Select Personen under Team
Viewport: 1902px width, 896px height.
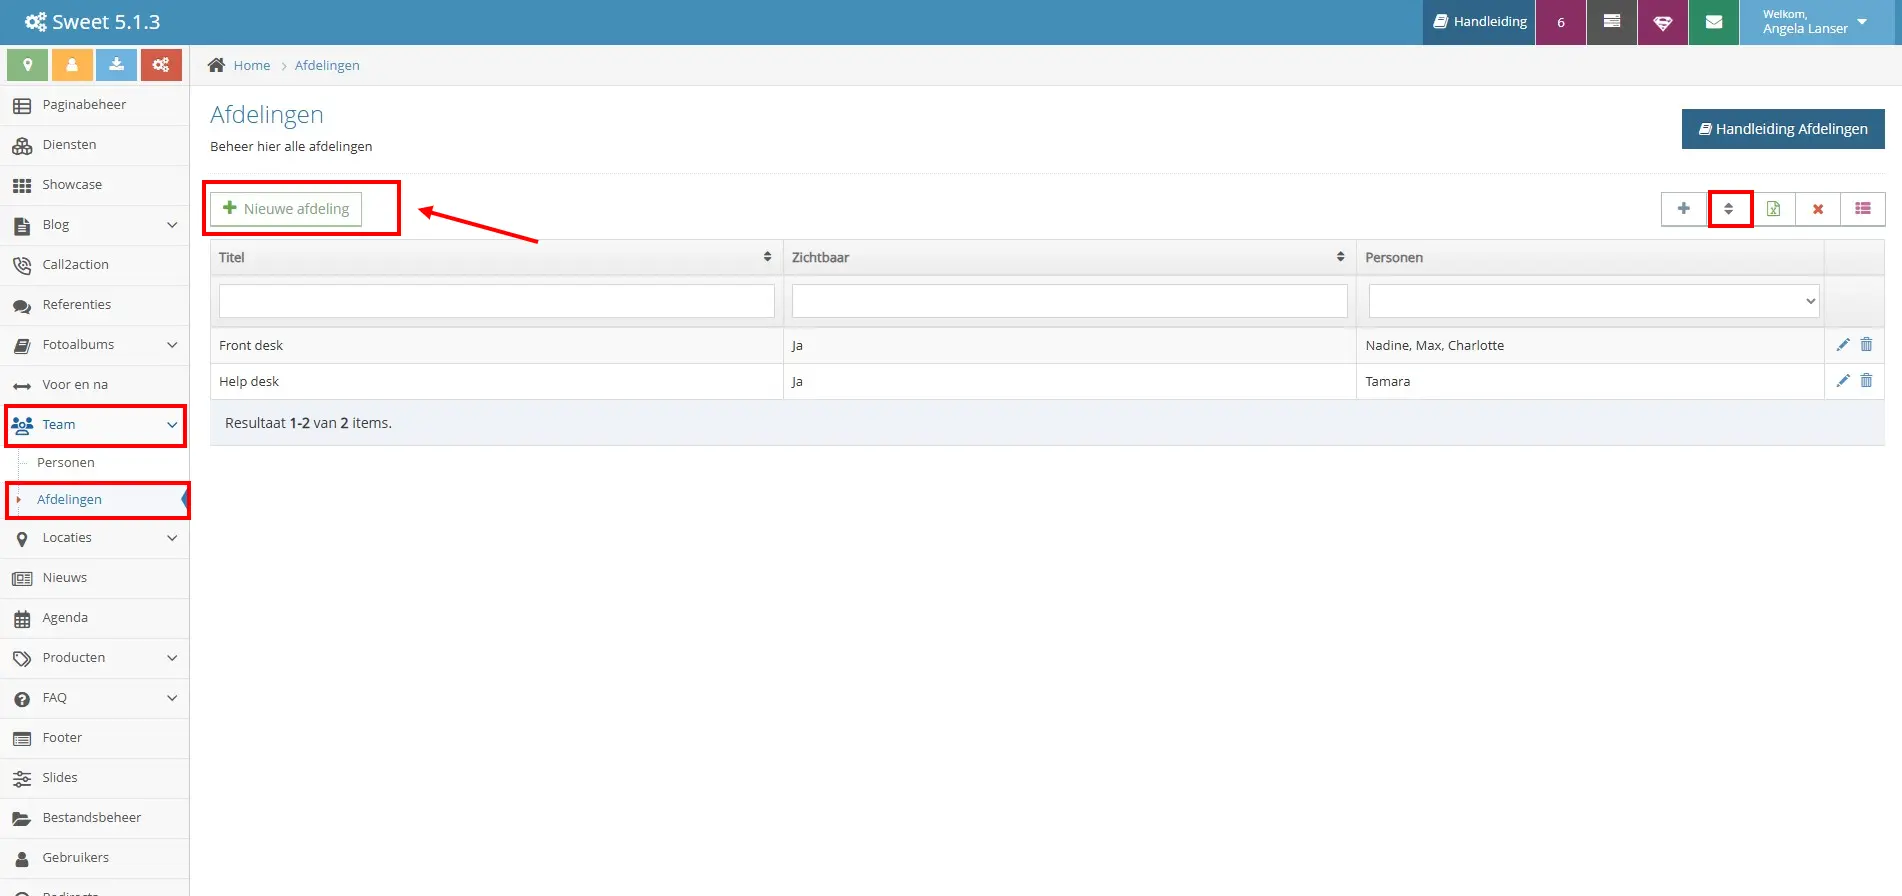[x=66, y=463]
